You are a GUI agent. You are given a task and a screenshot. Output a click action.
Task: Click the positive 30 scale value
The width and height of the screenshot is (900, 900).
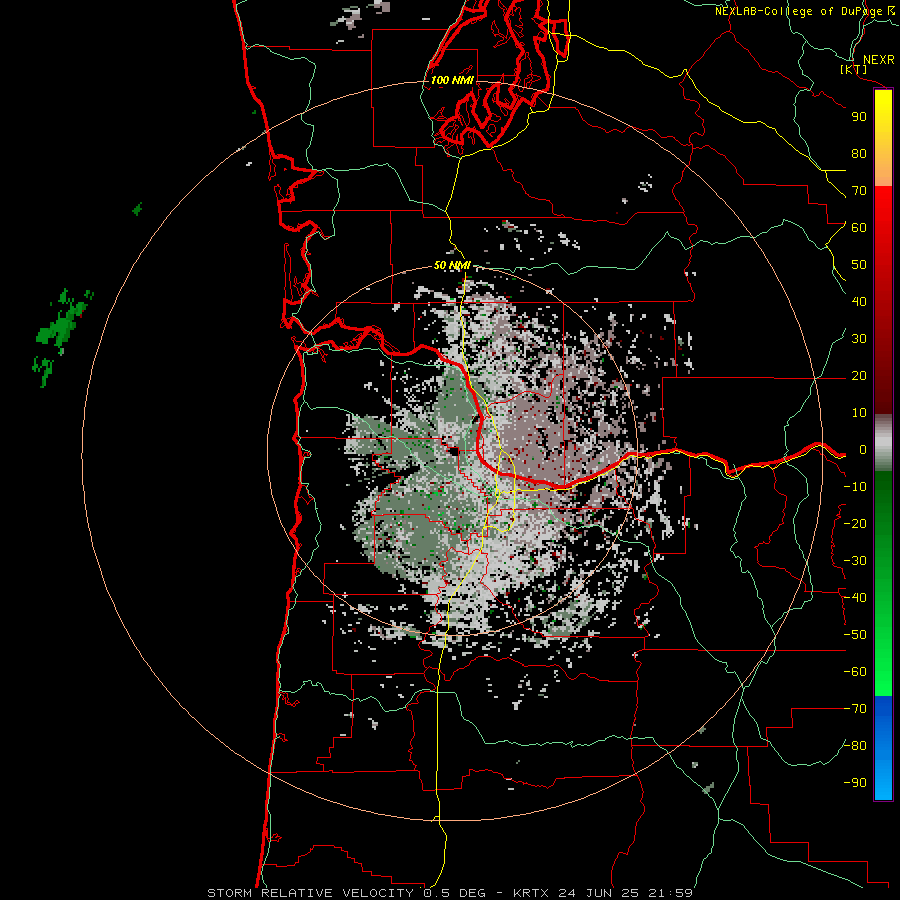tap(859, 339)
